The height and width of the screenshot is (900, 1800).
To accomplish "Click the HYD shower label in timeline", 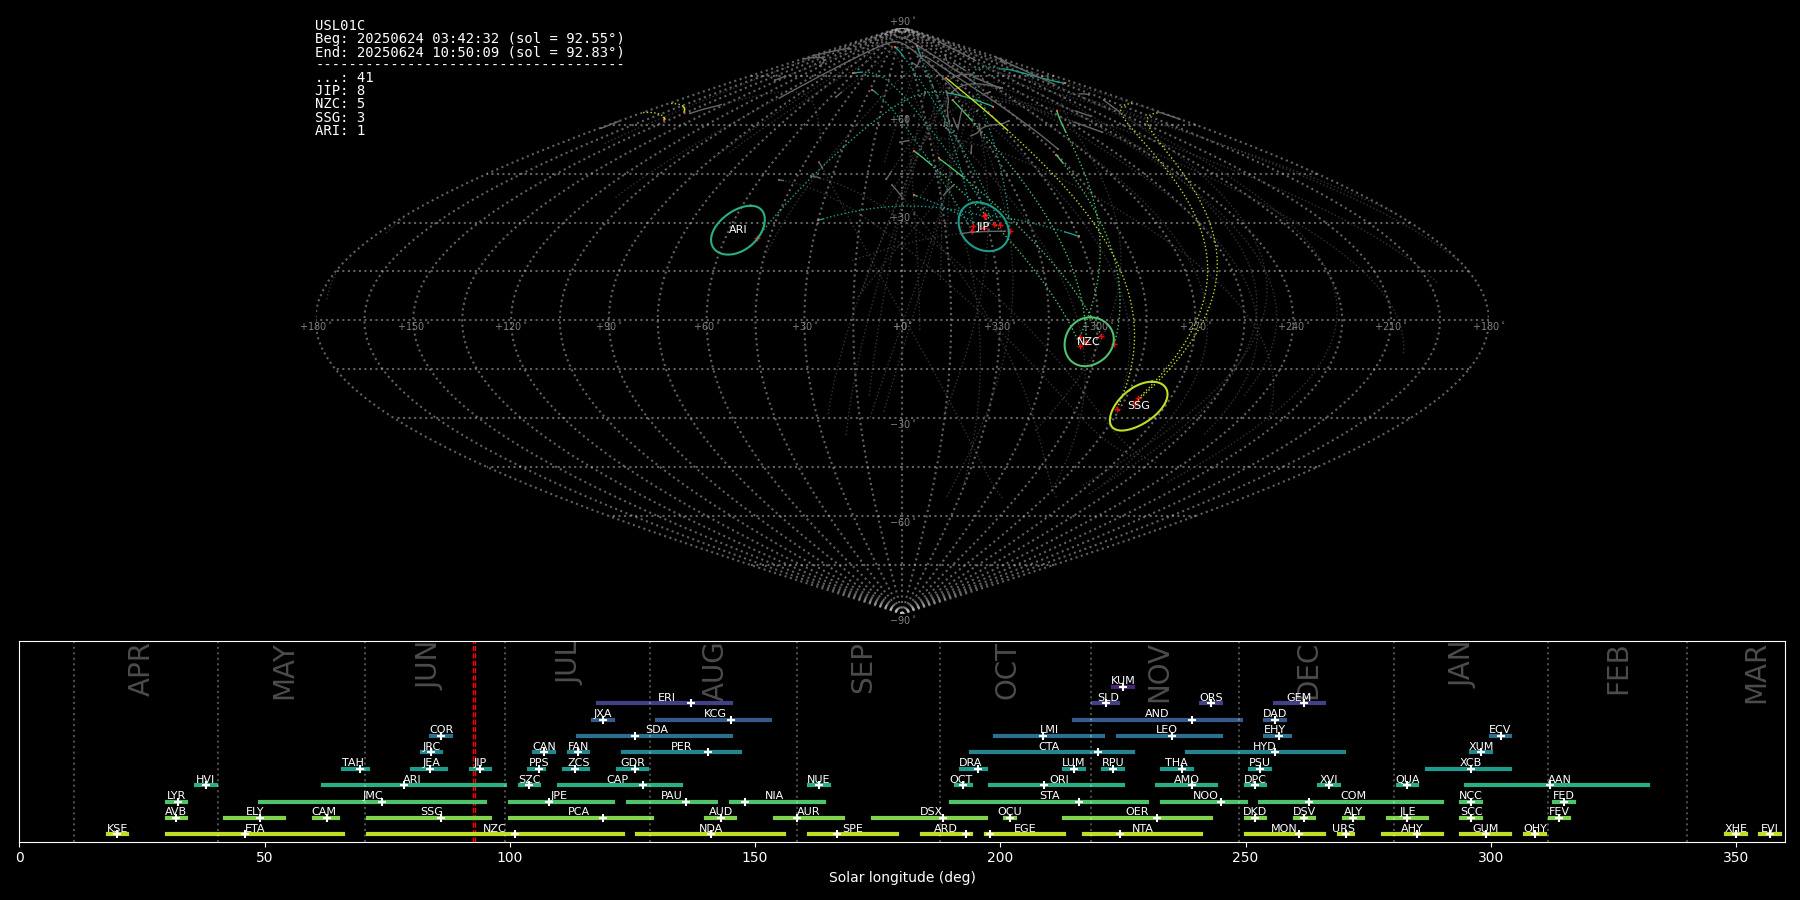I will point(1264,747).
